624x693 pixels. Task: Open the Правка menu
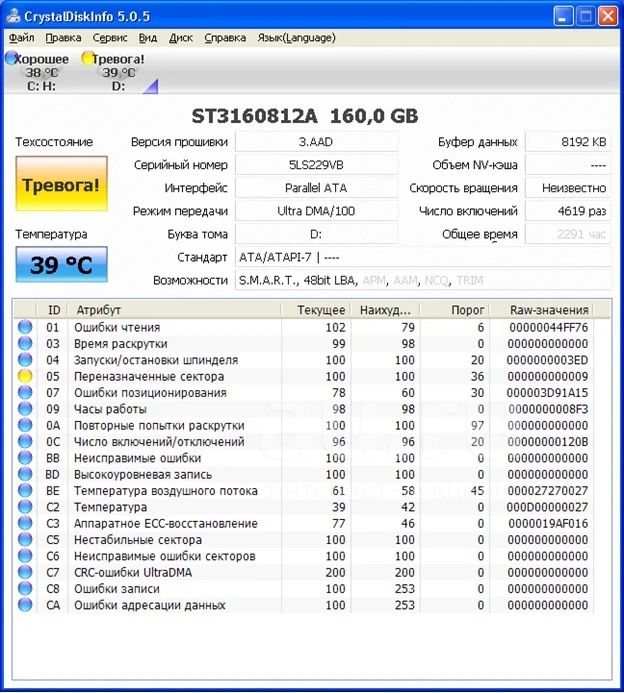(x=63, y=38)
